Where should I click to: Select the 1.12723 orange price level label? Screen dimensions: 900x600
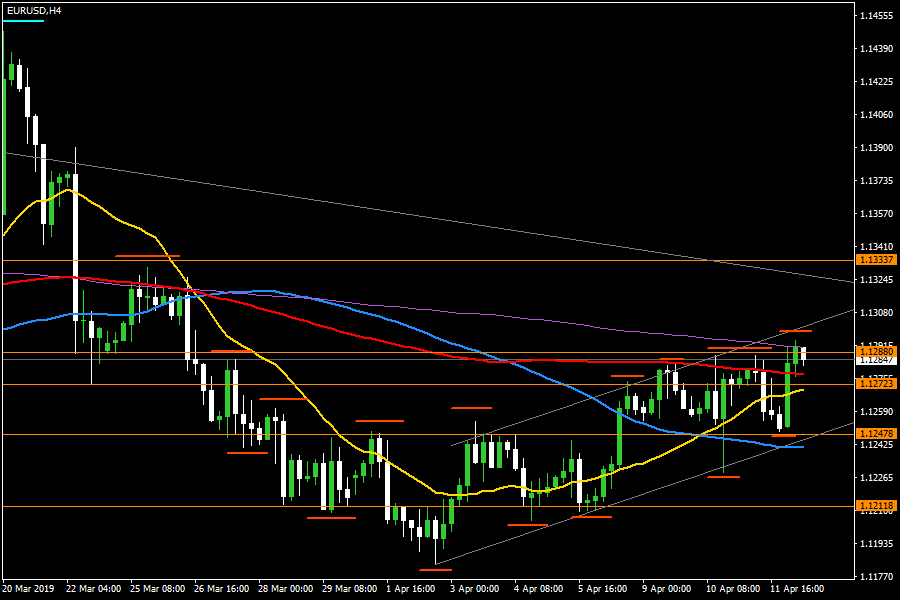[876, 384]
